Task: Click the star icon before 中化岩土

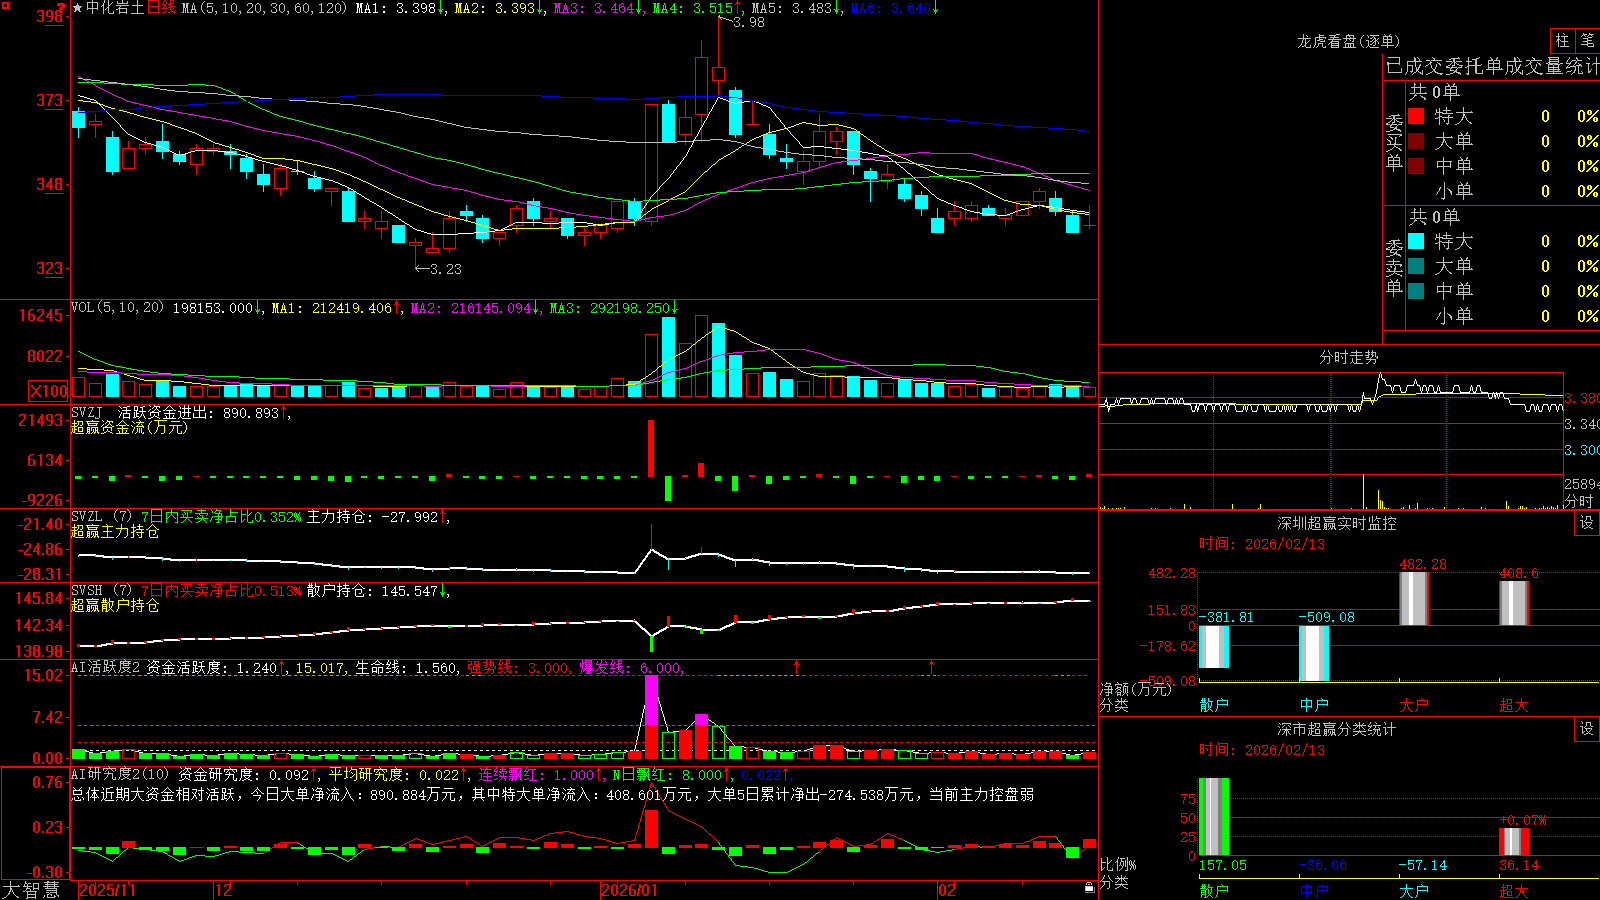Action: coord(78,8)
